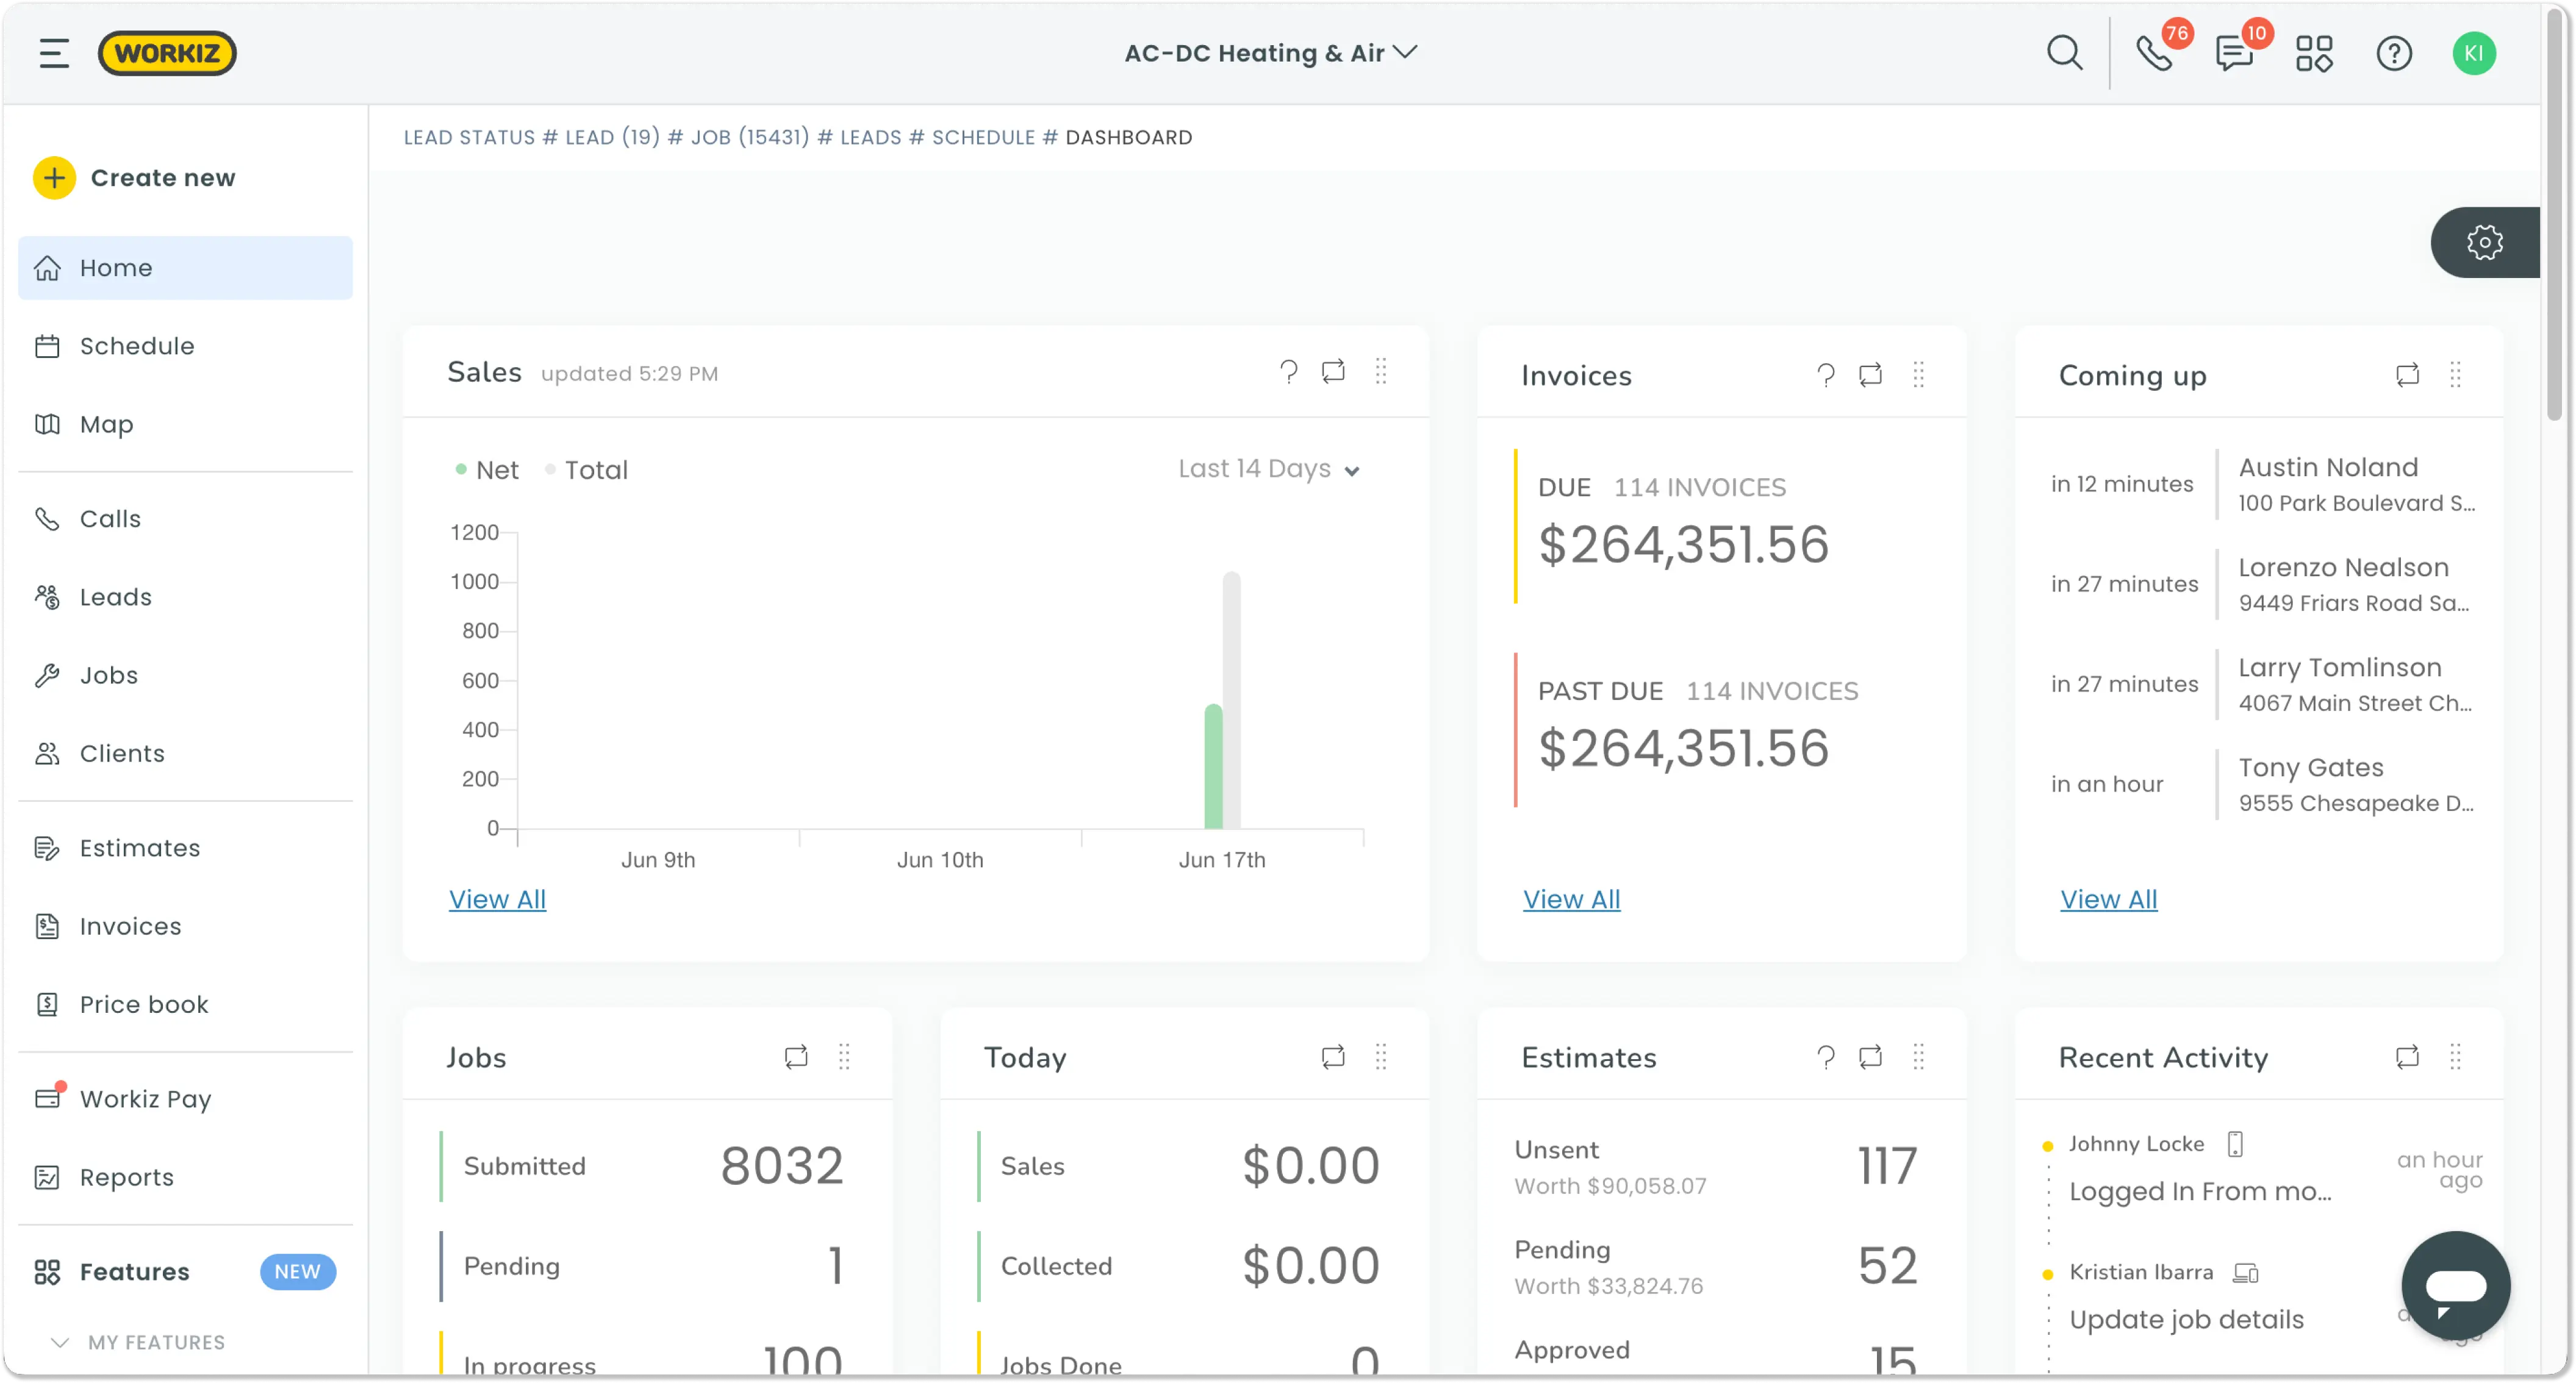This screenshot has width=2576, height=1383.
Task: Open the search magnifier icon
Action: [2064, 53]
